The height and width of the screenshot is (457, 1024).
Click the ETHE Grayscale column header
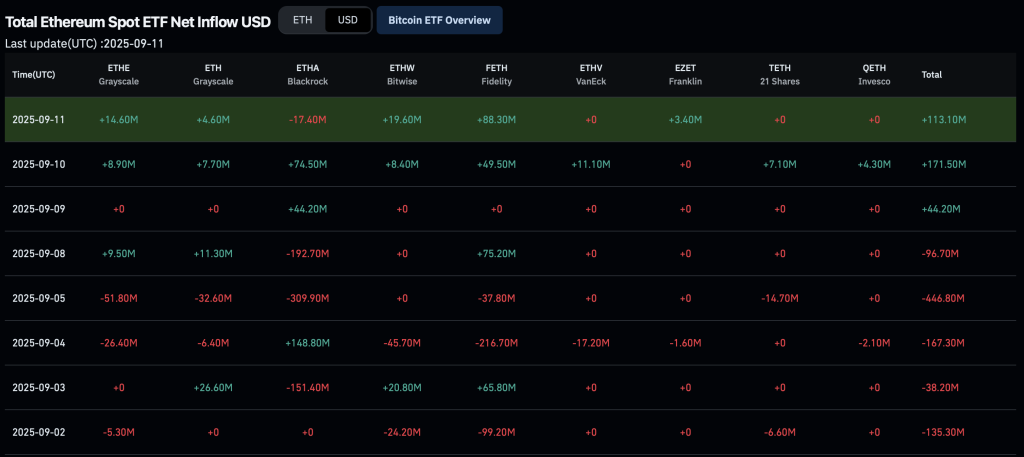(118, 74)
